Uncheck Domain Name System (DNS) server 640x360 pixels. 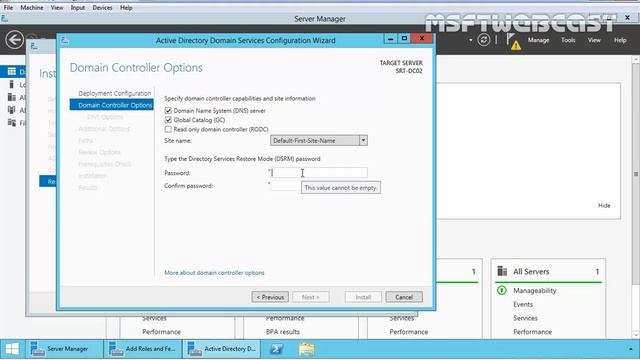tap(168, 111)
